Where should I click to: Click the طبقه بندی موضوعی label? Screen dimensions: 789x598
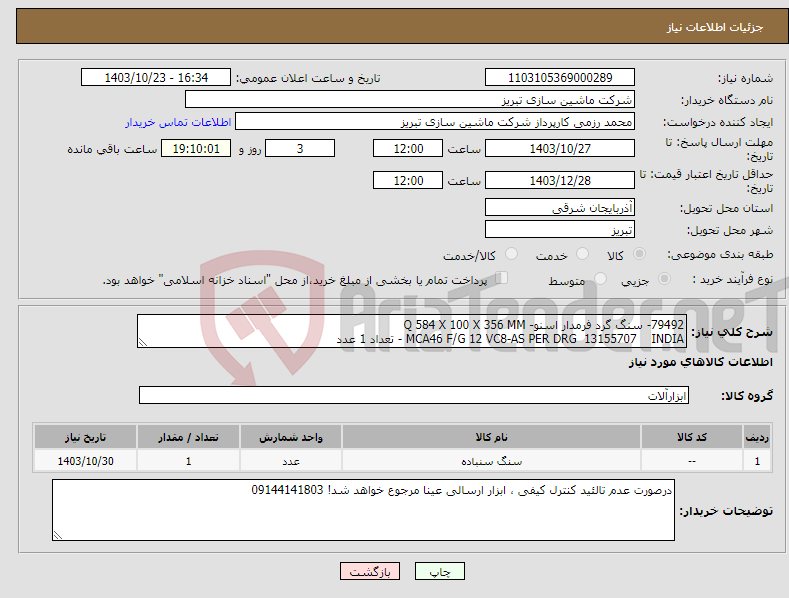(x=720, y=254)
